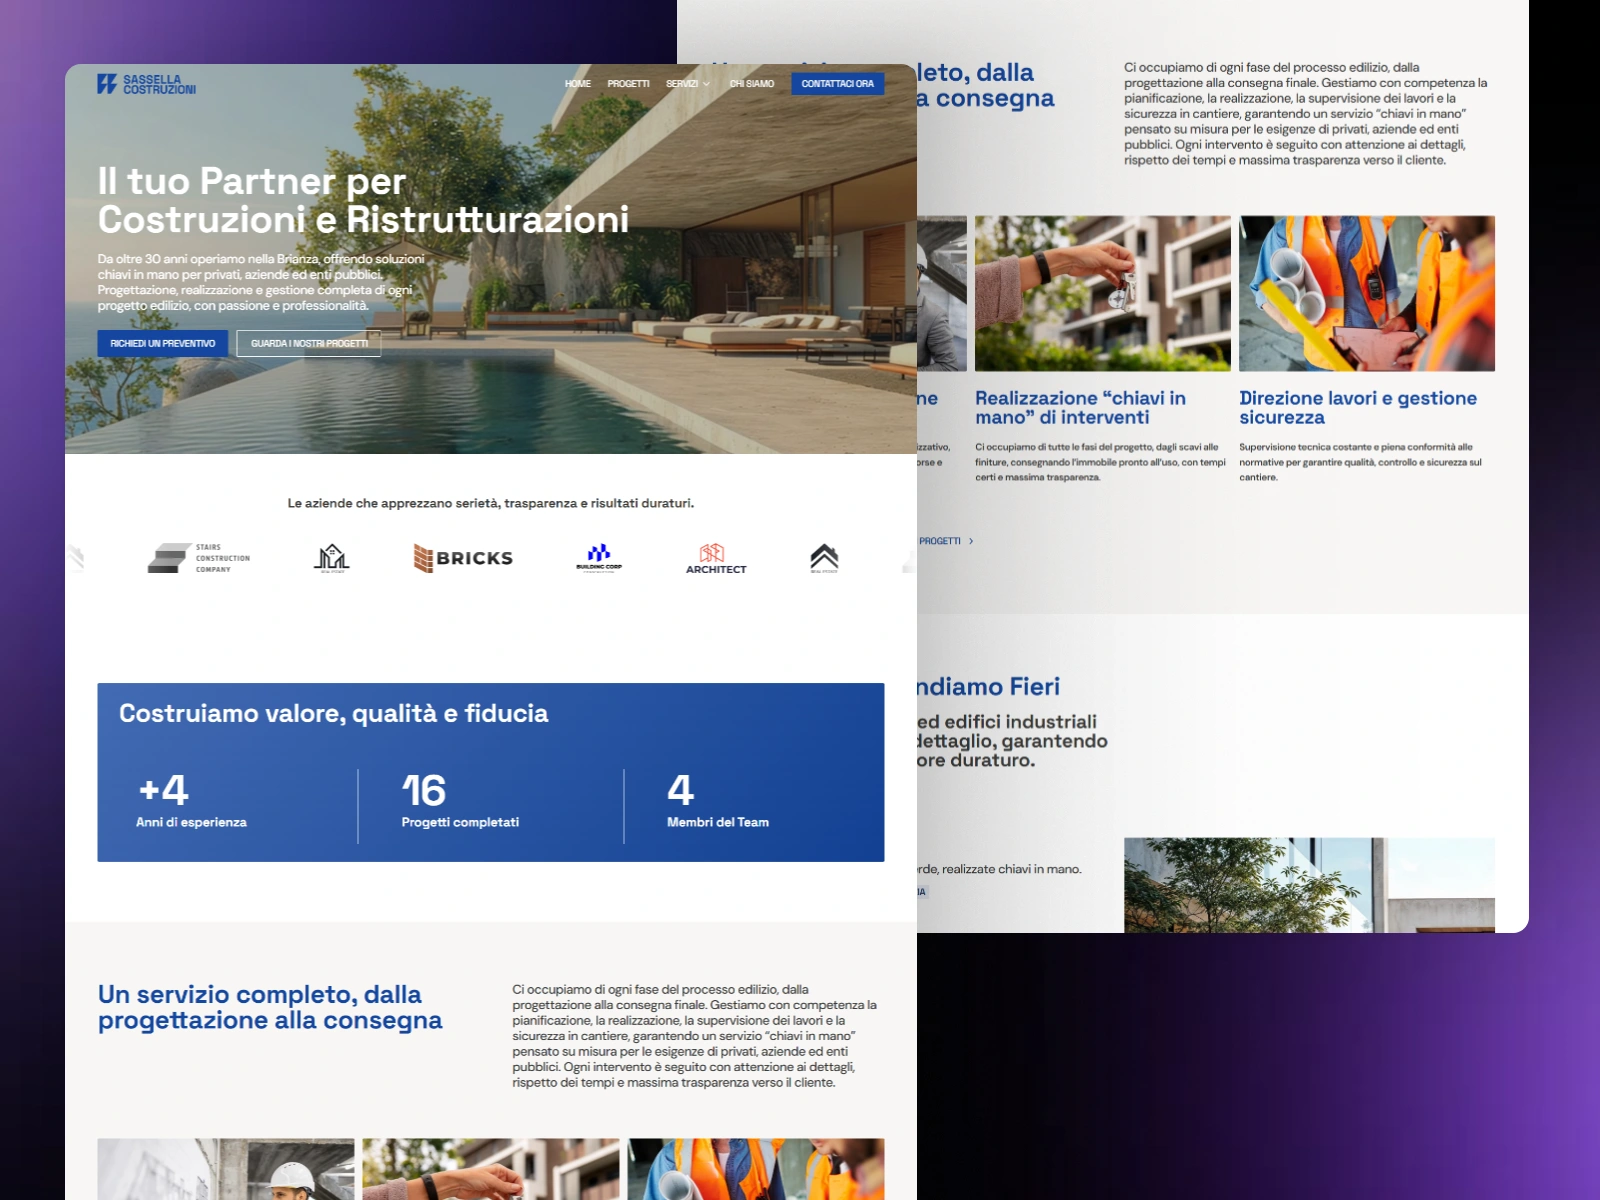Open the keys handover photo in back window
The width and height of the screenshot is (1600, 1200).
(x=1103, y=293)
